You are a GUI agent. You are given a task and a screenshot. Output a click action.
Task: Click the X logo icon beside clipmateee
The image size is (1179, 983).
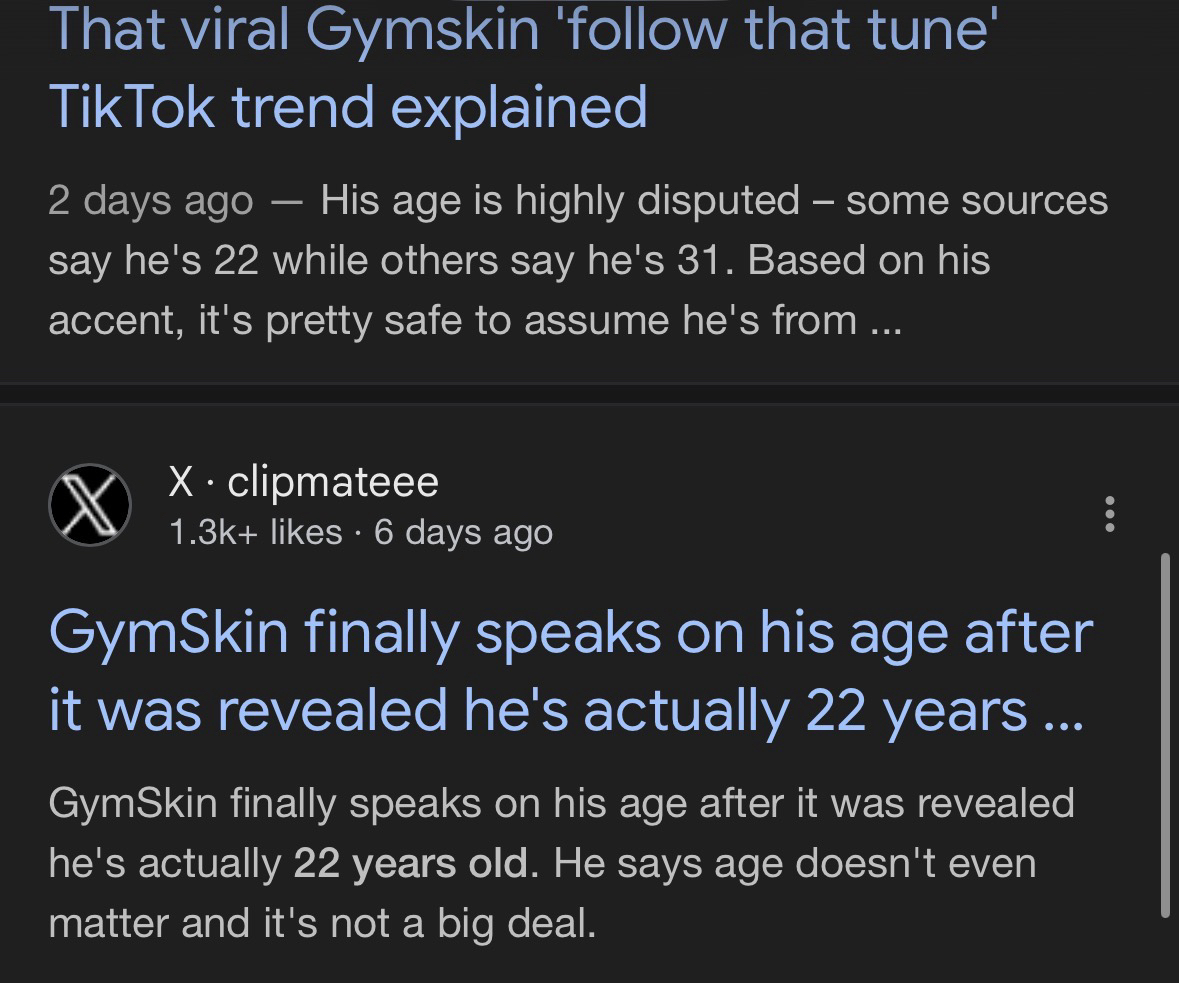coord(90,505)
